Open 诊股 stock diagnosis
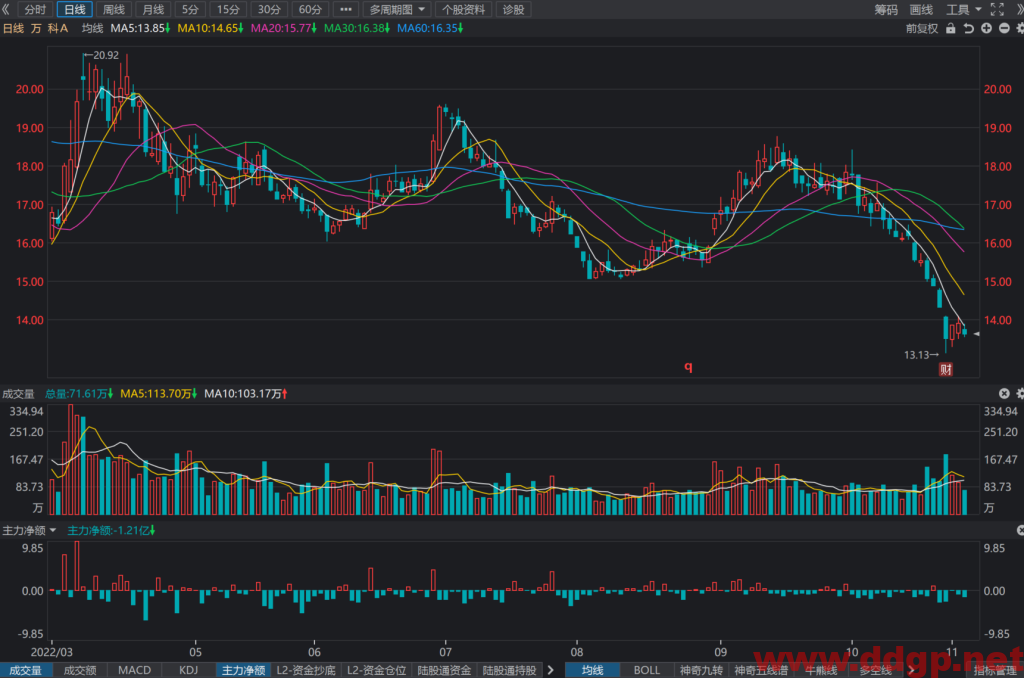The width and height of the screenshot is (1024, 678). 513,10
